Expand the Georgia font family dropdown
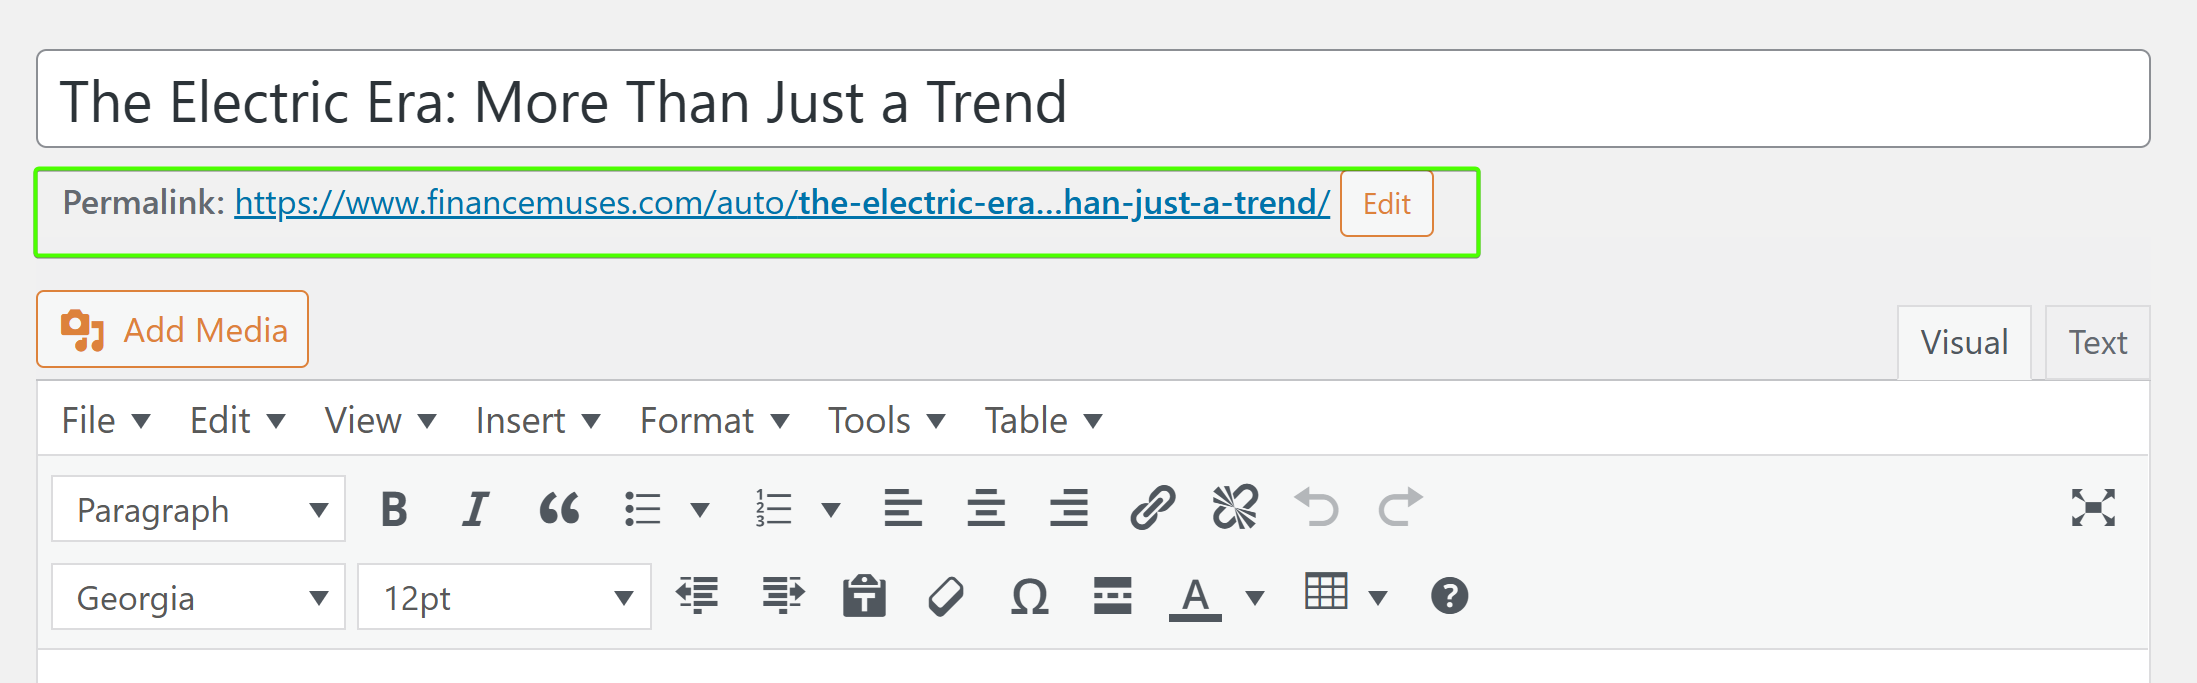Image resolution: width=2197 pixels, height=683 pixels. click(x=198, y=598)
